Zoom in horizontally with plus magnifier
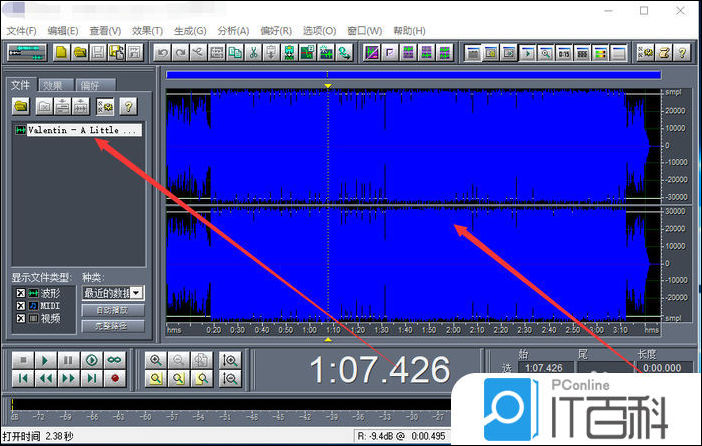Image resolution: width=702 pixels, height=446 pixels. tap(156, 360)
